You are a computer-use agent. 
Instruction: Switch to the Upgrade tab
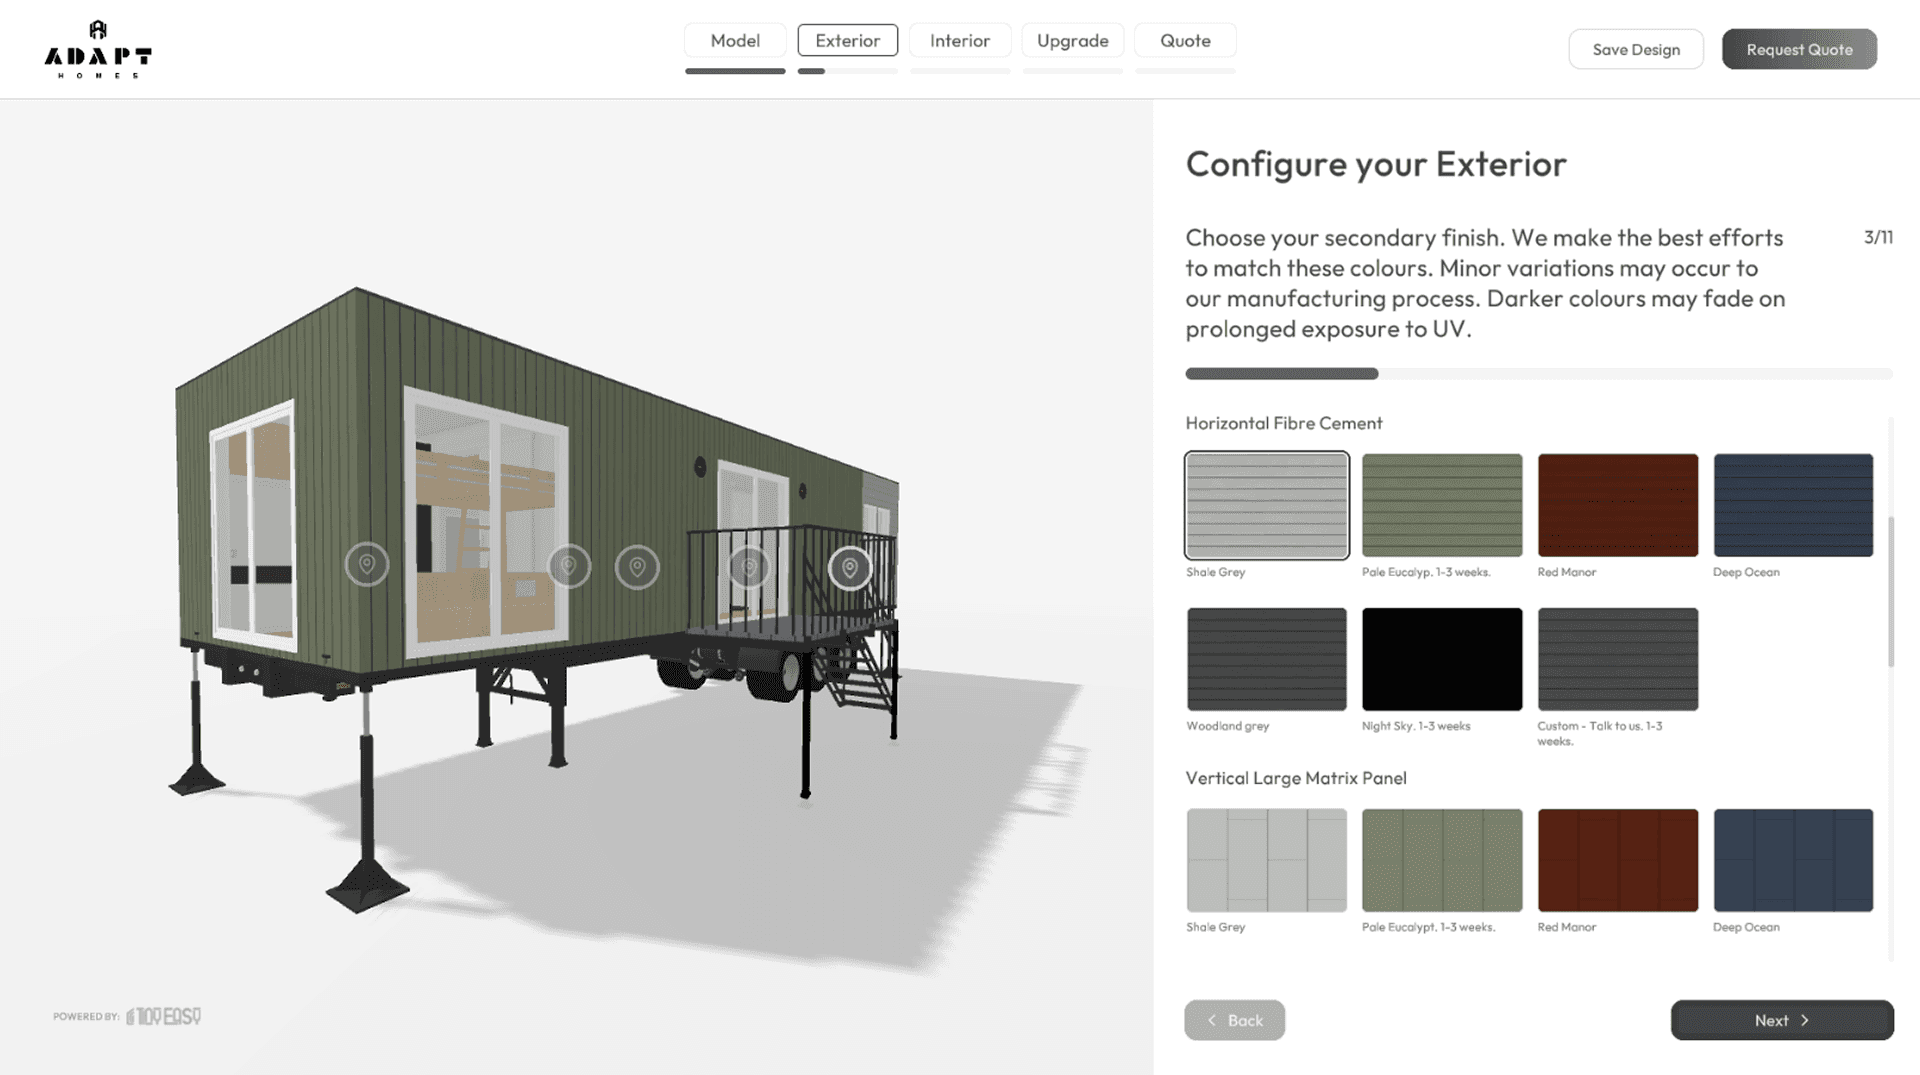point(1073,40)
